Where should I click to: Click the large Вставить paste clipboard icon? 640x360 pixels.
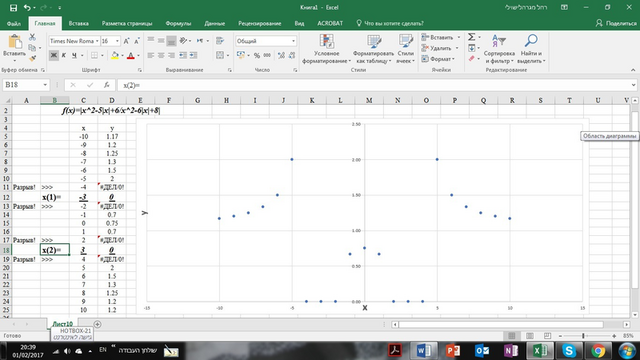(14, 41)
